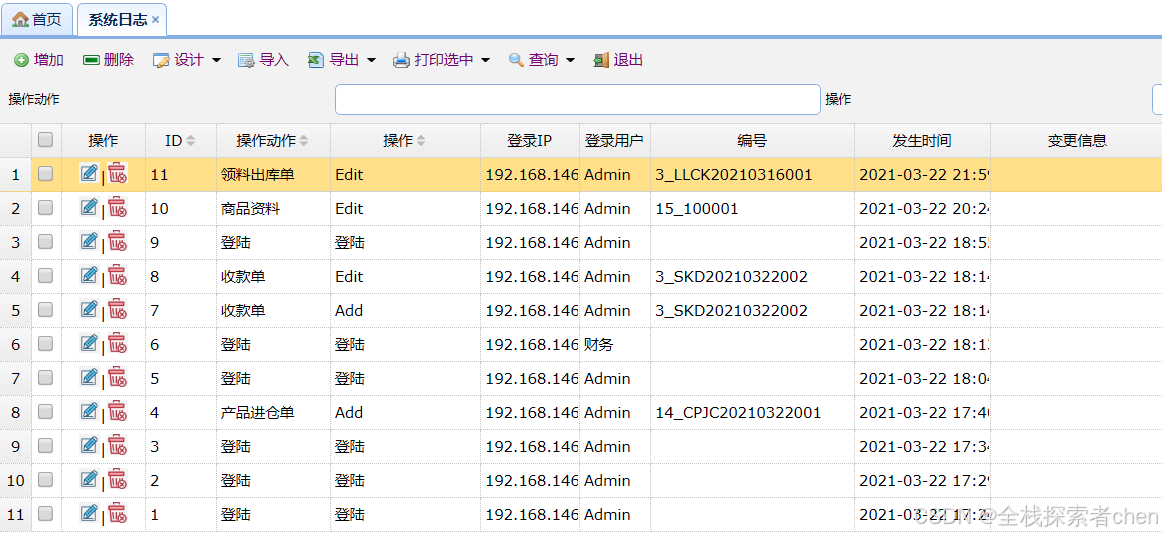Screen dimensions: 1162x536
Task: Edit the 财务 login row with ID 6
Action: [x=89, y=343]
